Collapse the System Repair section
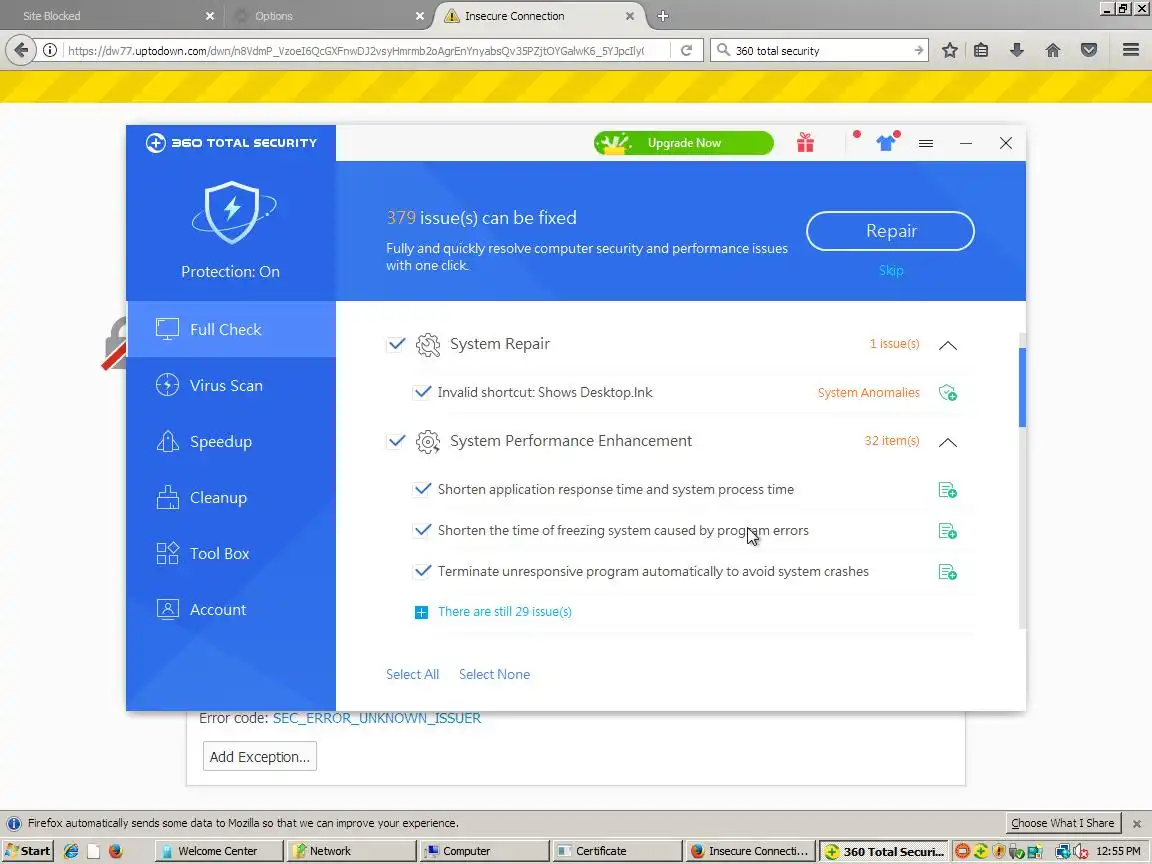Viewport: 1152px width, 864px height. [x=948, y=345]
